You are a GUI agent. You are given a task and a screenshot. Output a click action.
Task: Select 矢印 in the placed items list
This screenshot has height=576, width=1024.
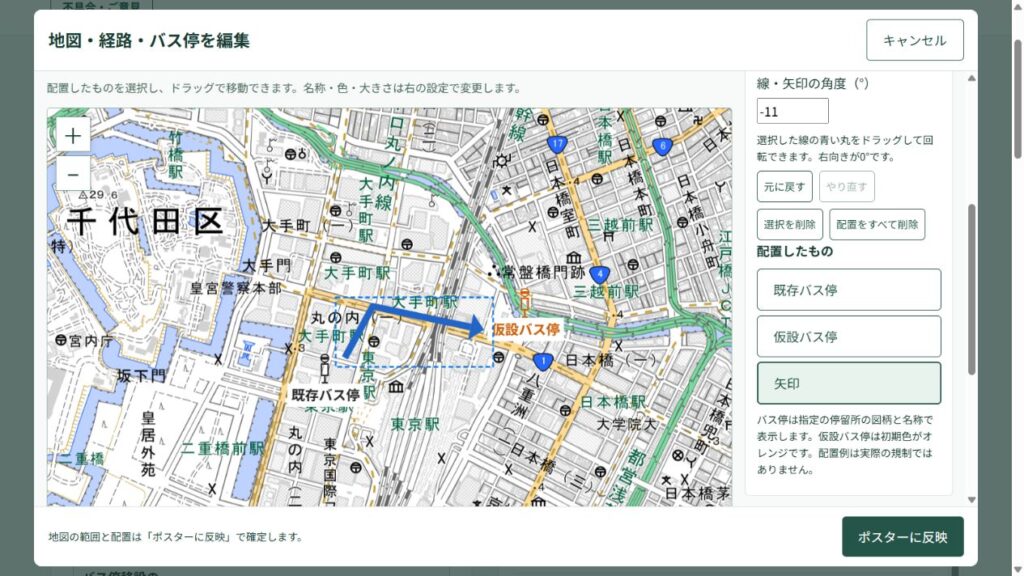point(849,383)
